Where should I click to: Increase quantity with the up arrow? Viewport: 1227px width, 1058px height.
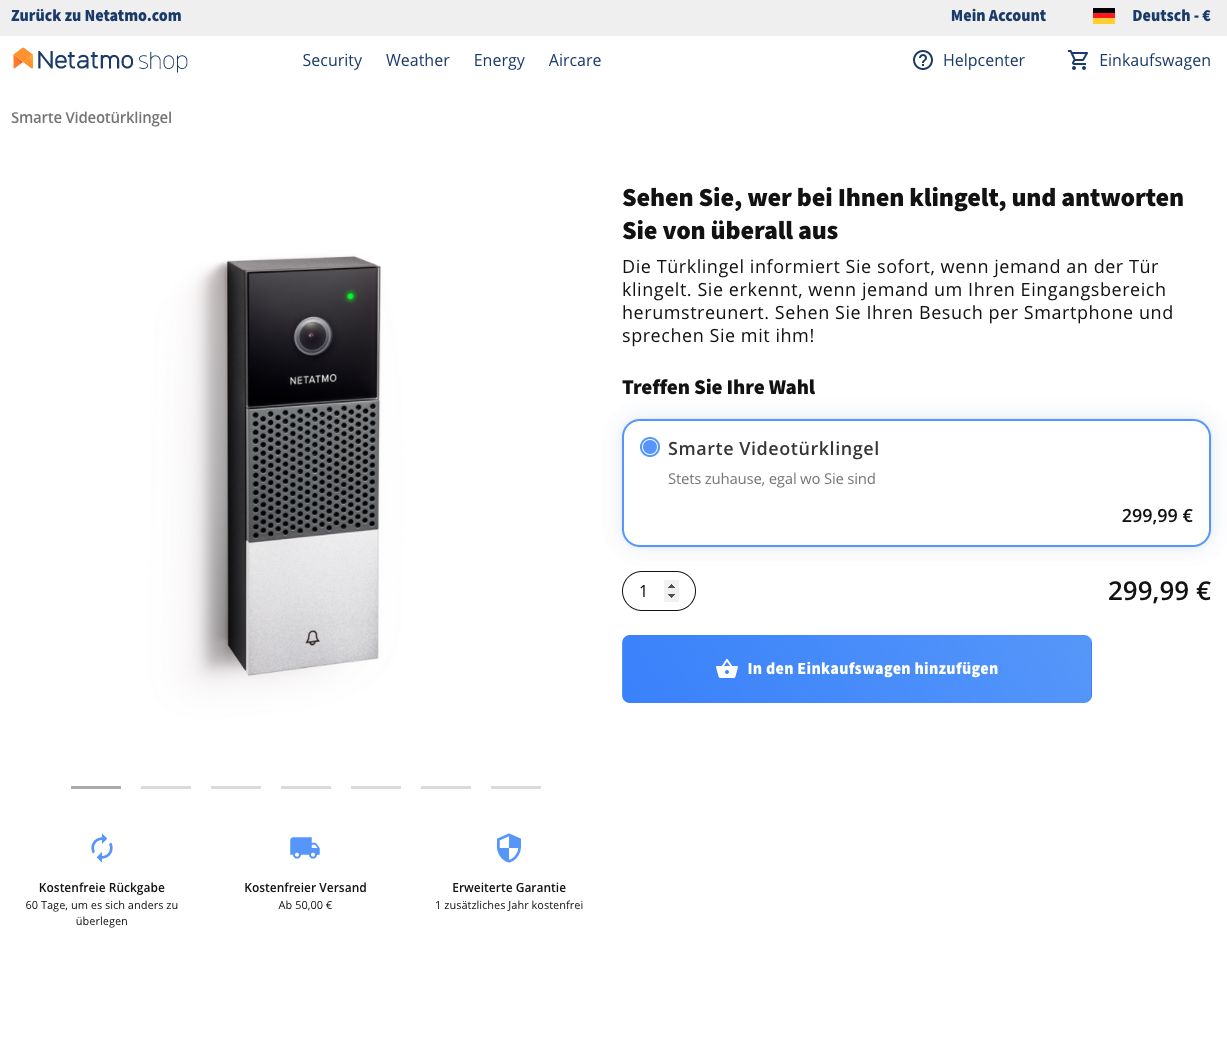pyautogui.click(x=672, y=586)
